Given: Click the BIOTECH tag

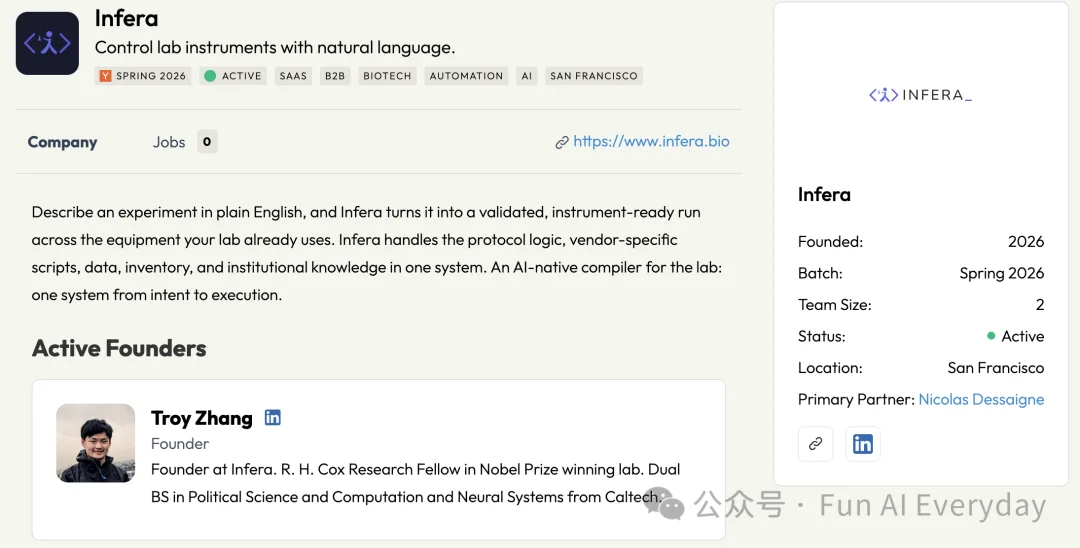Looking at the screenshot, I should click(387, 76).
